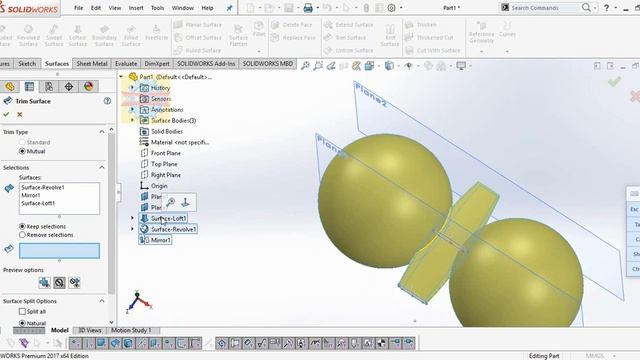640x360 pixels.
Task: Open the 3D Views tab
Action: (x=90, y=330)
